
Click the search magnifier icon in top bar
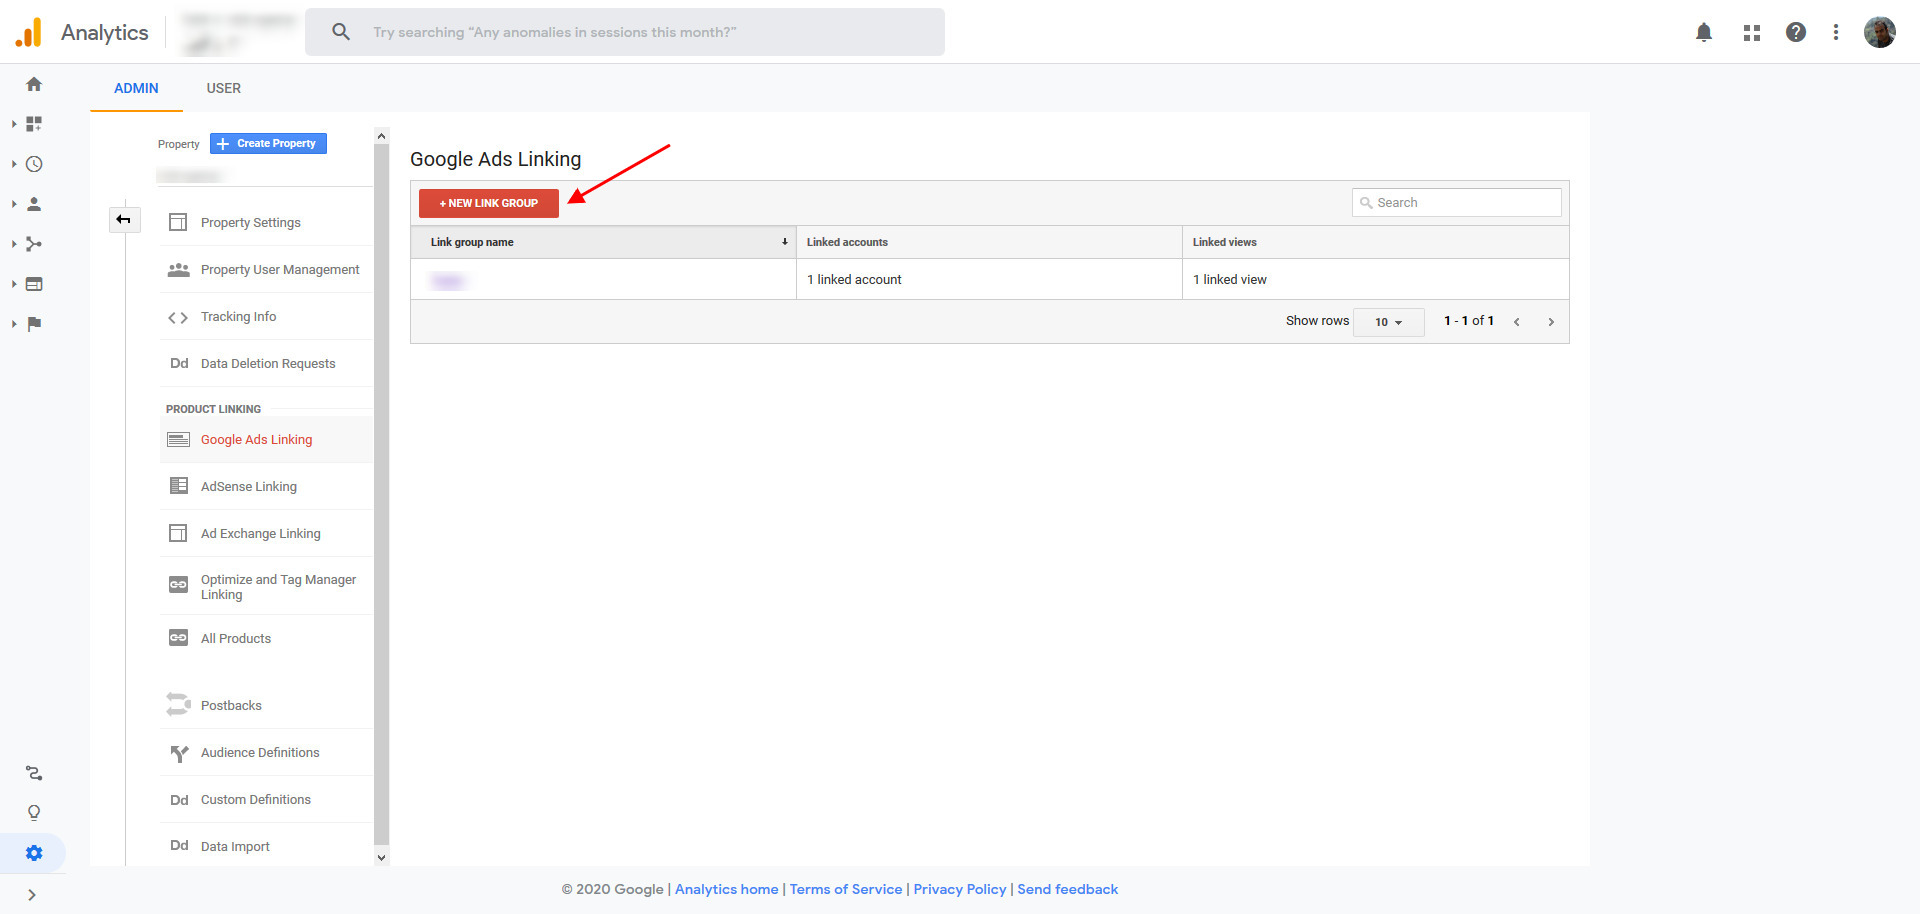click(341, 32)
